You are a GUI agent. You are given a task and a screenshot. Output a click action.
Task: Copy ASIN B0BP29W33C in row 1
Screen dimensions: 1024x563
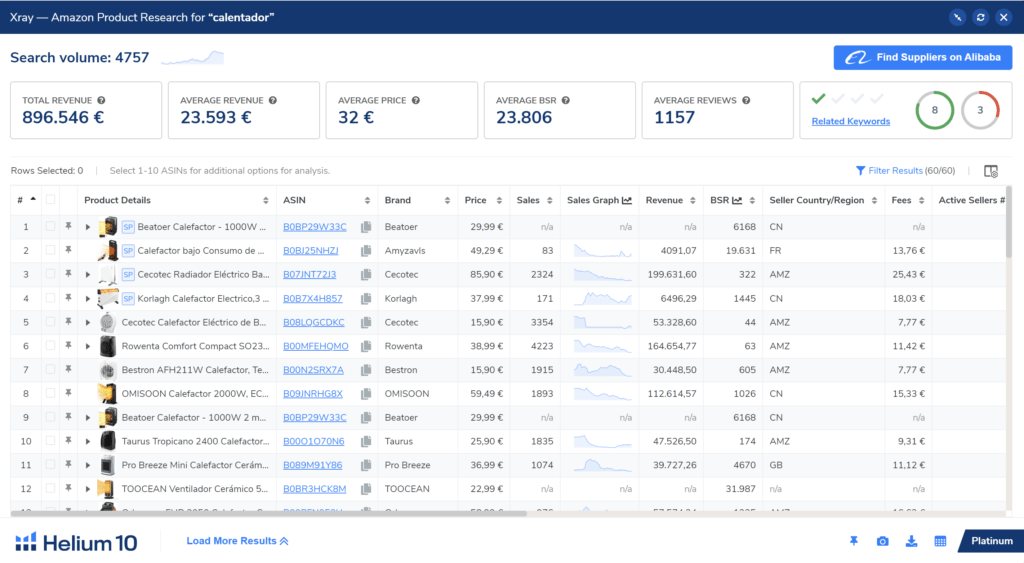coord(366,227)
